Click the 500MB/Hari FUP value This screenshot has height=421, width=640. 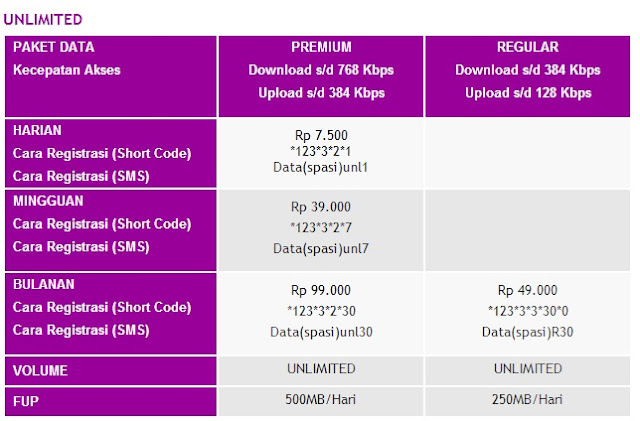click(320, 399)
